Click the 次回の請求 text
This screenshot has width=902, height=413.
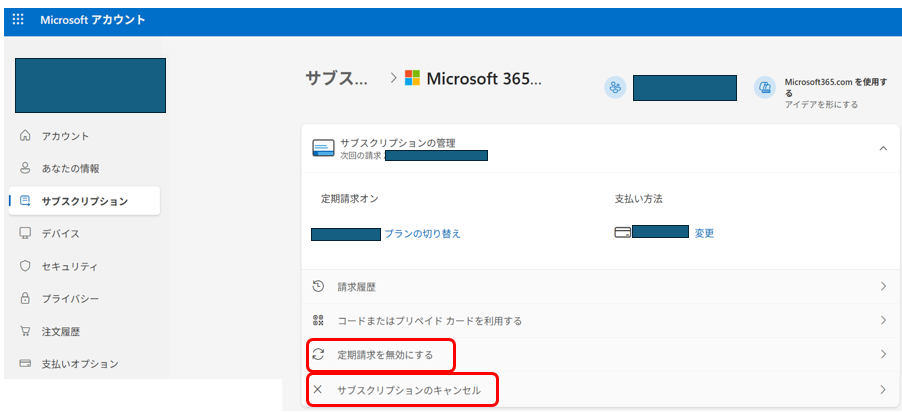coord(361,155)
